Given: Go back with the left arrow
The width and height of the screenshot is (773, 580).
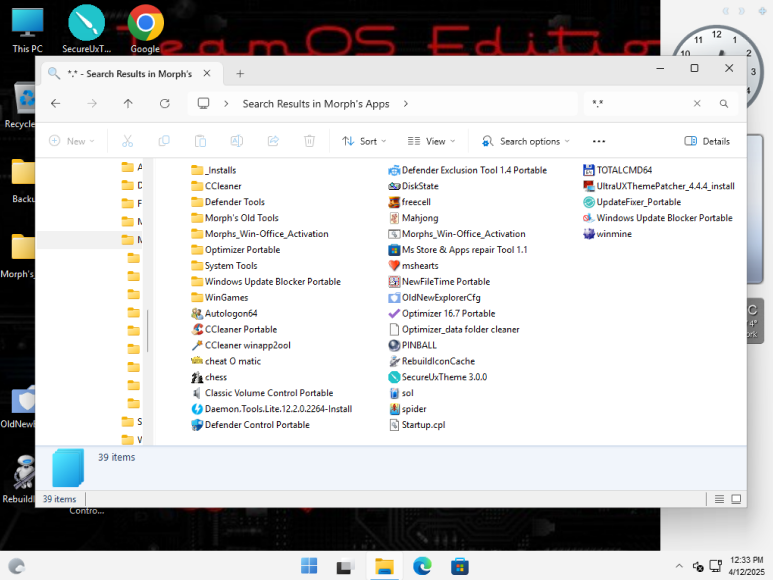Looking at the screenshot, I should [x=56, y=103].
